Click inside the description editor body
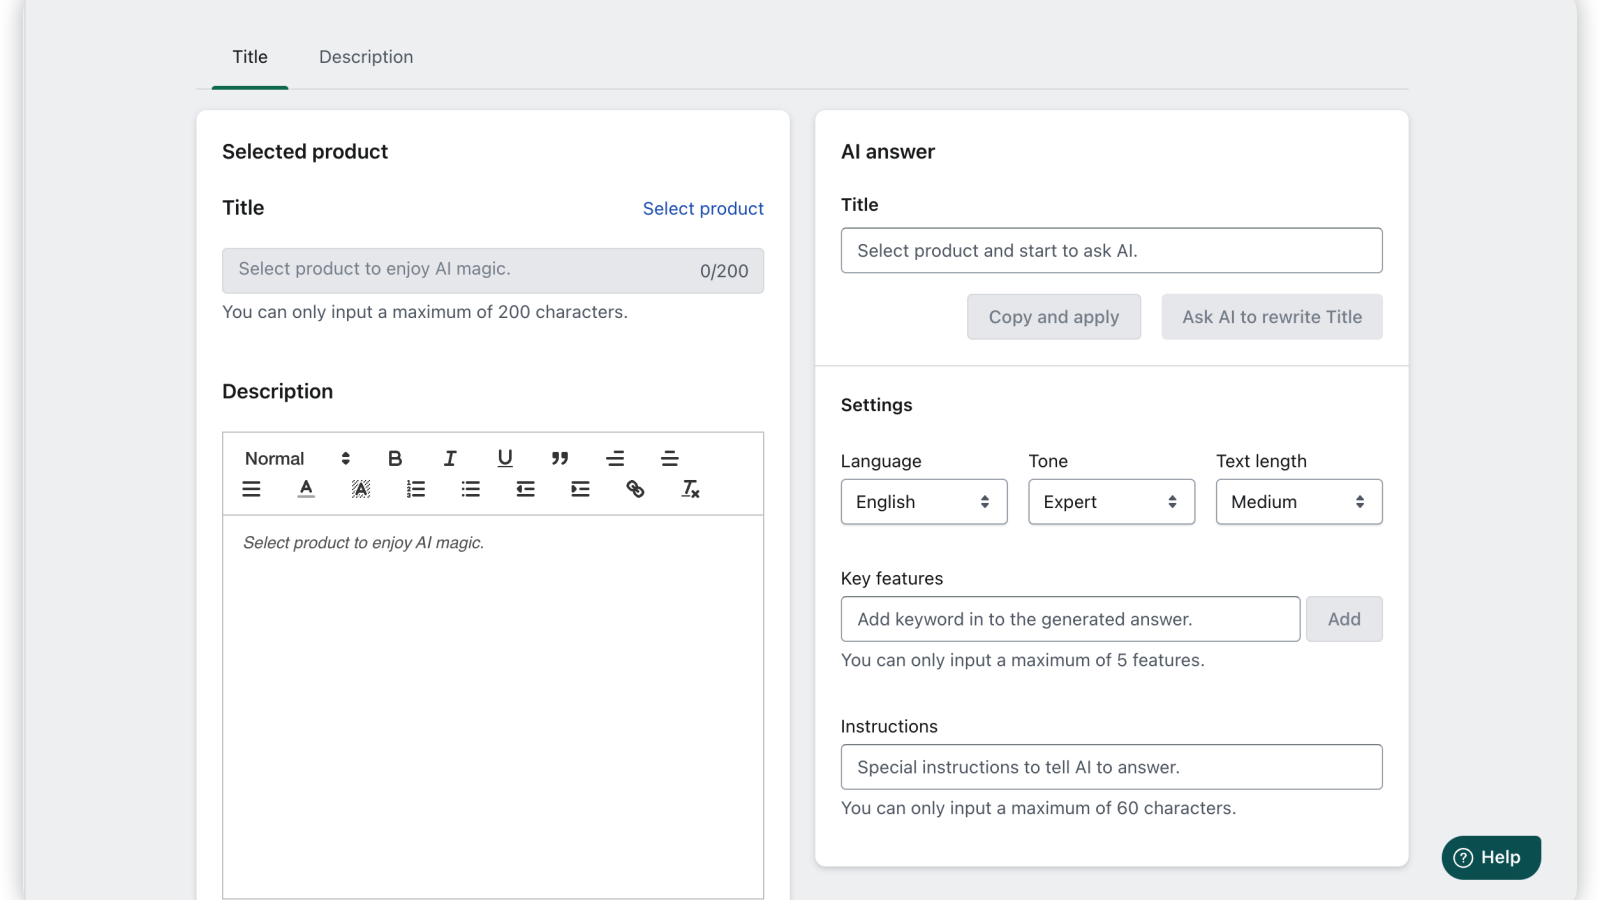This screenshot has width=1600, height=900. click(493, 707)
